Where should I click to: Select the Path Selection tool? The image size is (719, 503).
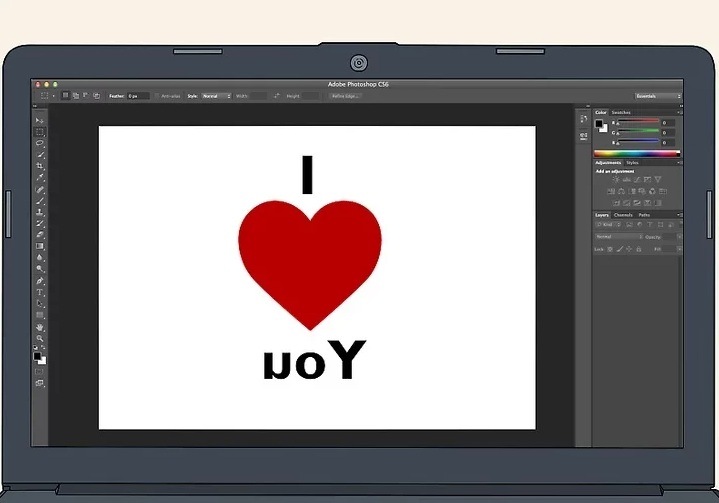click(x=39, y=304)
